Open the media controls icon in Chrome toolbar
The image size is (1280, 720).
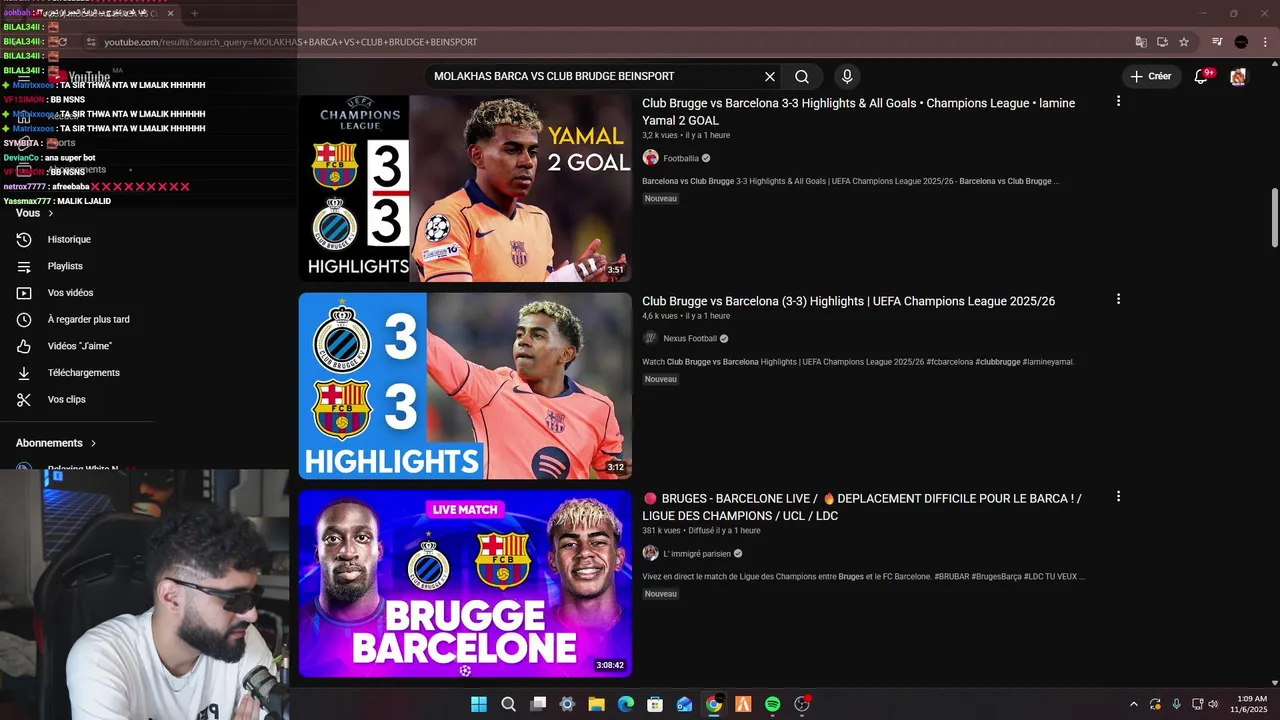(1217, 42)
